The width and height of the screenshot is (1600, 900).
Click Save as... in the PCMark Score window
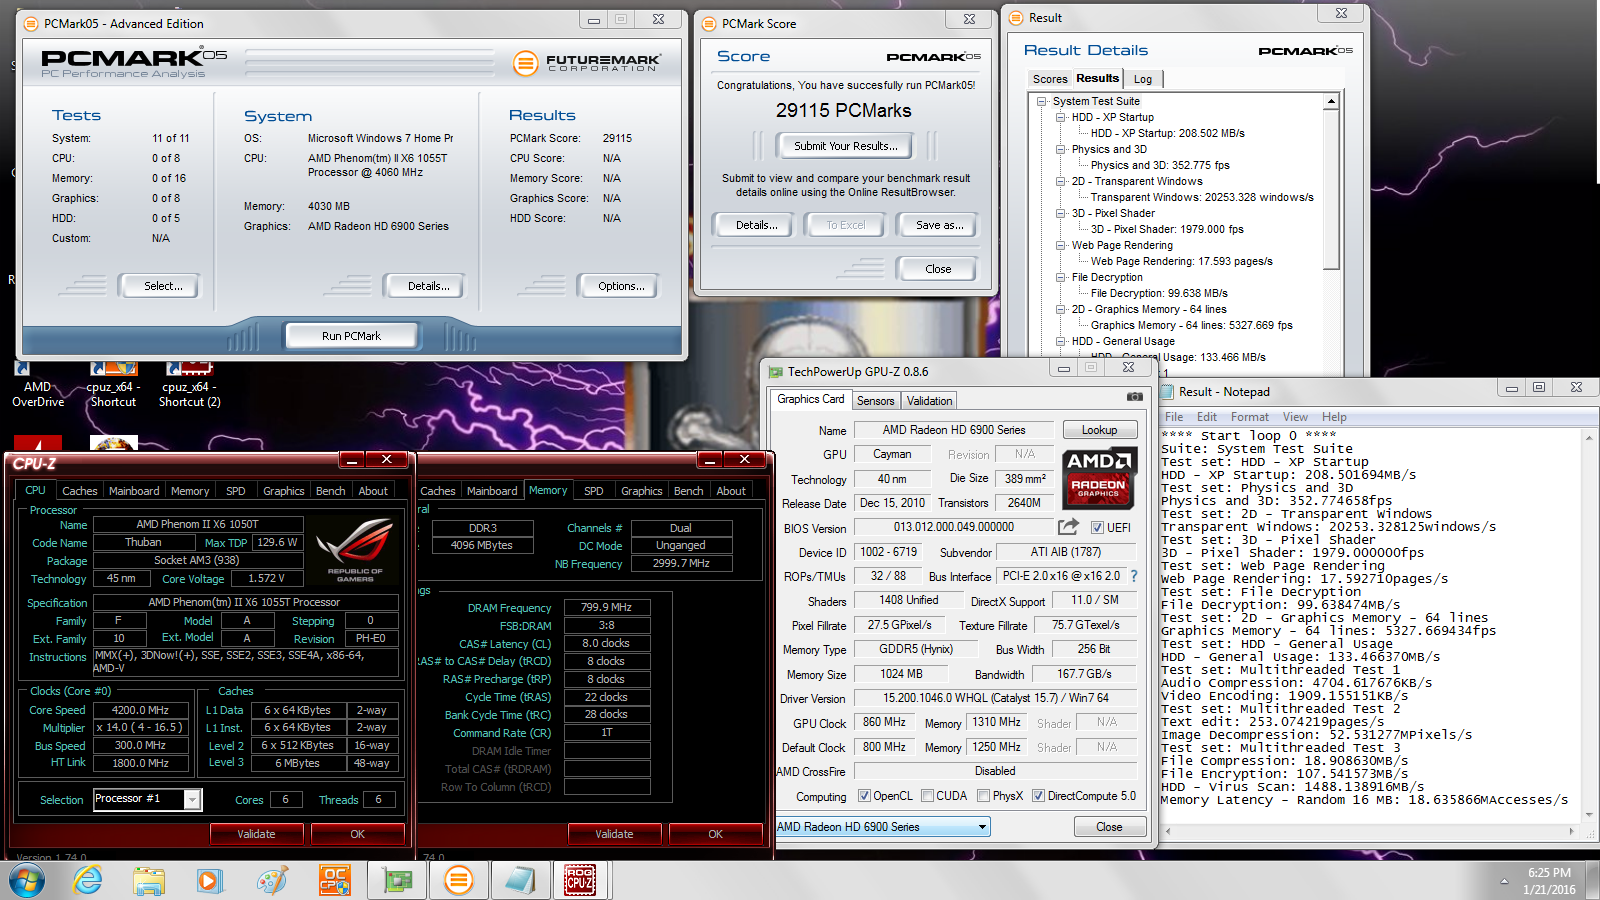[x=939, y=225]
